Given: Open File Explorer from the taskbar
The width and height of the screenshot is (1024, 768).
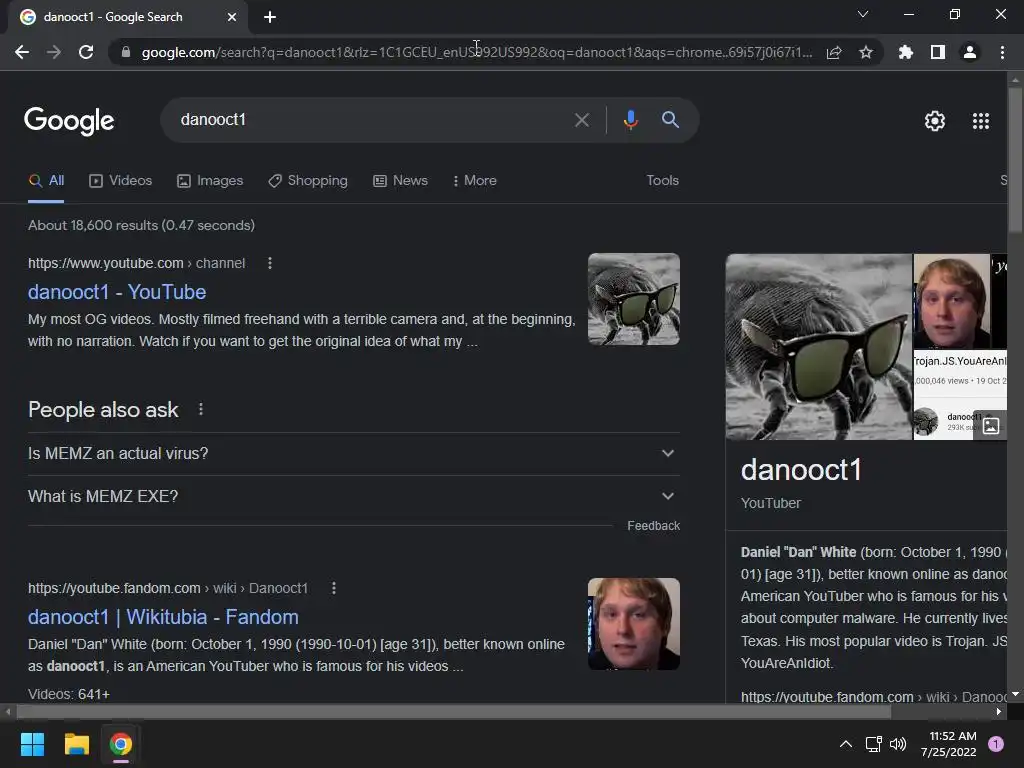Looking at the screenshot, I should [76, 744].
